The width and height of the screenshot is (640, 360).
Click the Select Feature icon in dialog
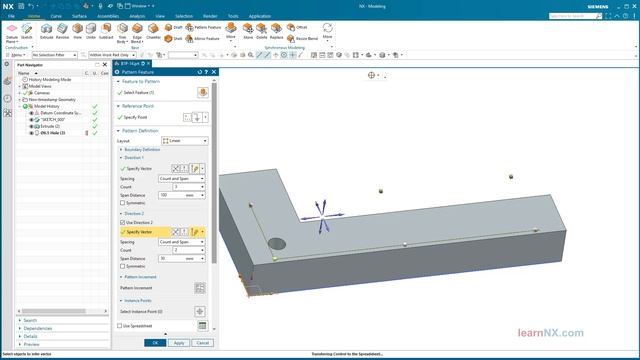click(x=203, y=93)
